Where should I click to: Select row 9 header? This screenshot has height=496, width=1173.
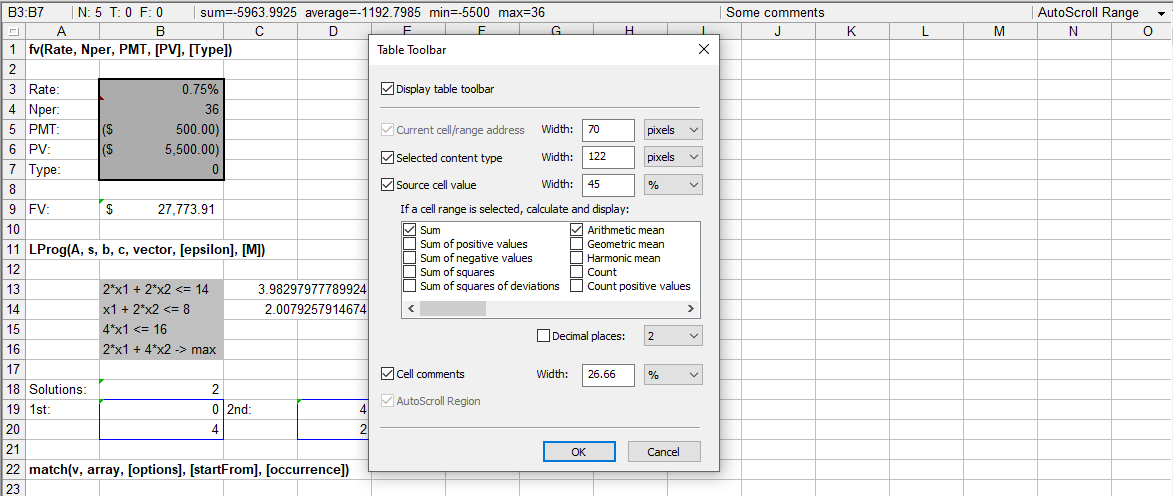12,210
